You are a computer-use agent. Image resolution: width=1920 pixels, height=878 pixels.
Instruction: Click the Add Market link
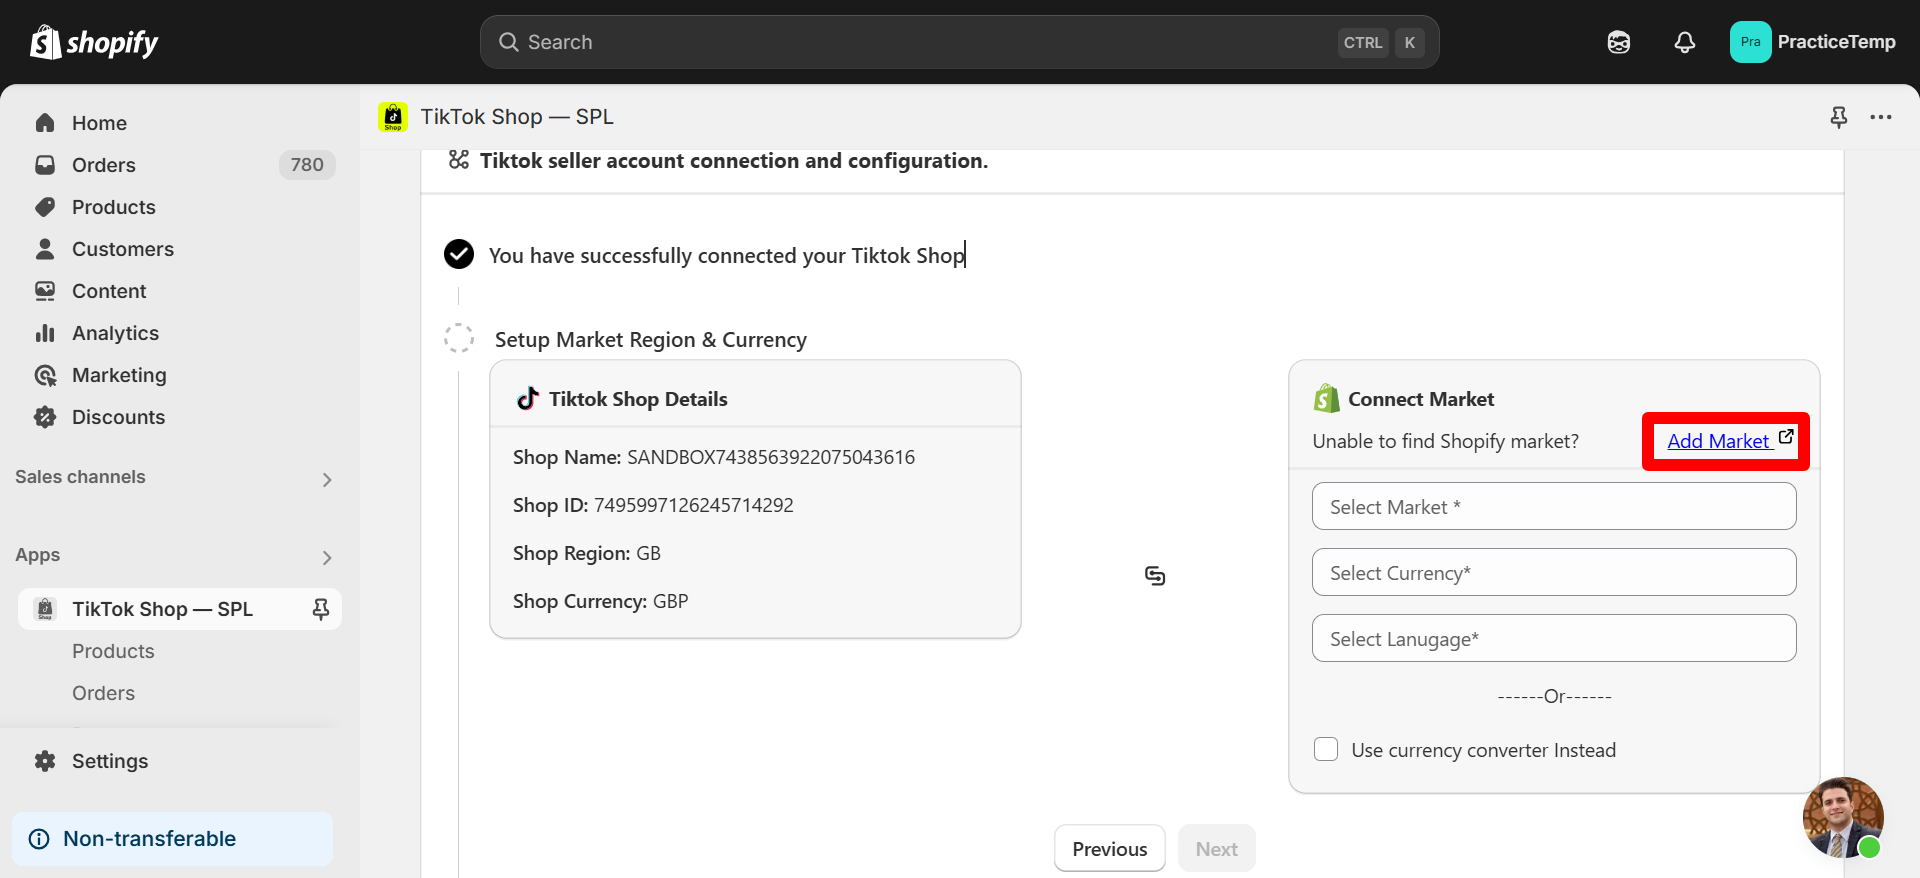coord(1720,441)
